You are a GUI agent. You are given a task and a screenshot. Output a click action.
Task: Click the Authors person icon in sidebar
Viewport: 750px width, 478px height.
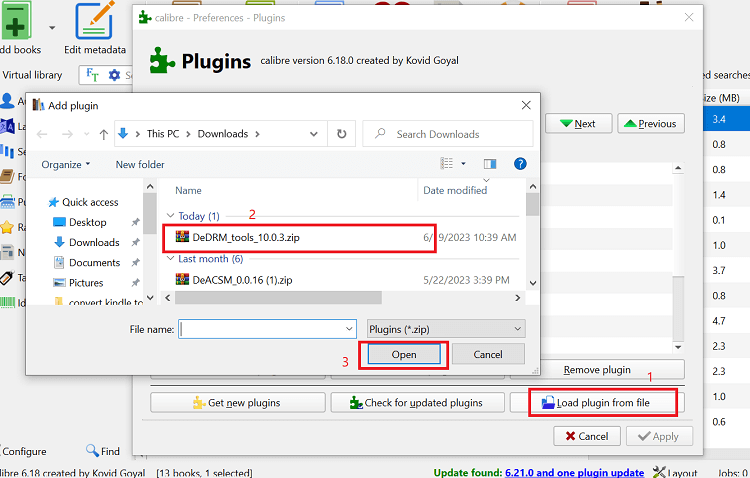[7, 101]
